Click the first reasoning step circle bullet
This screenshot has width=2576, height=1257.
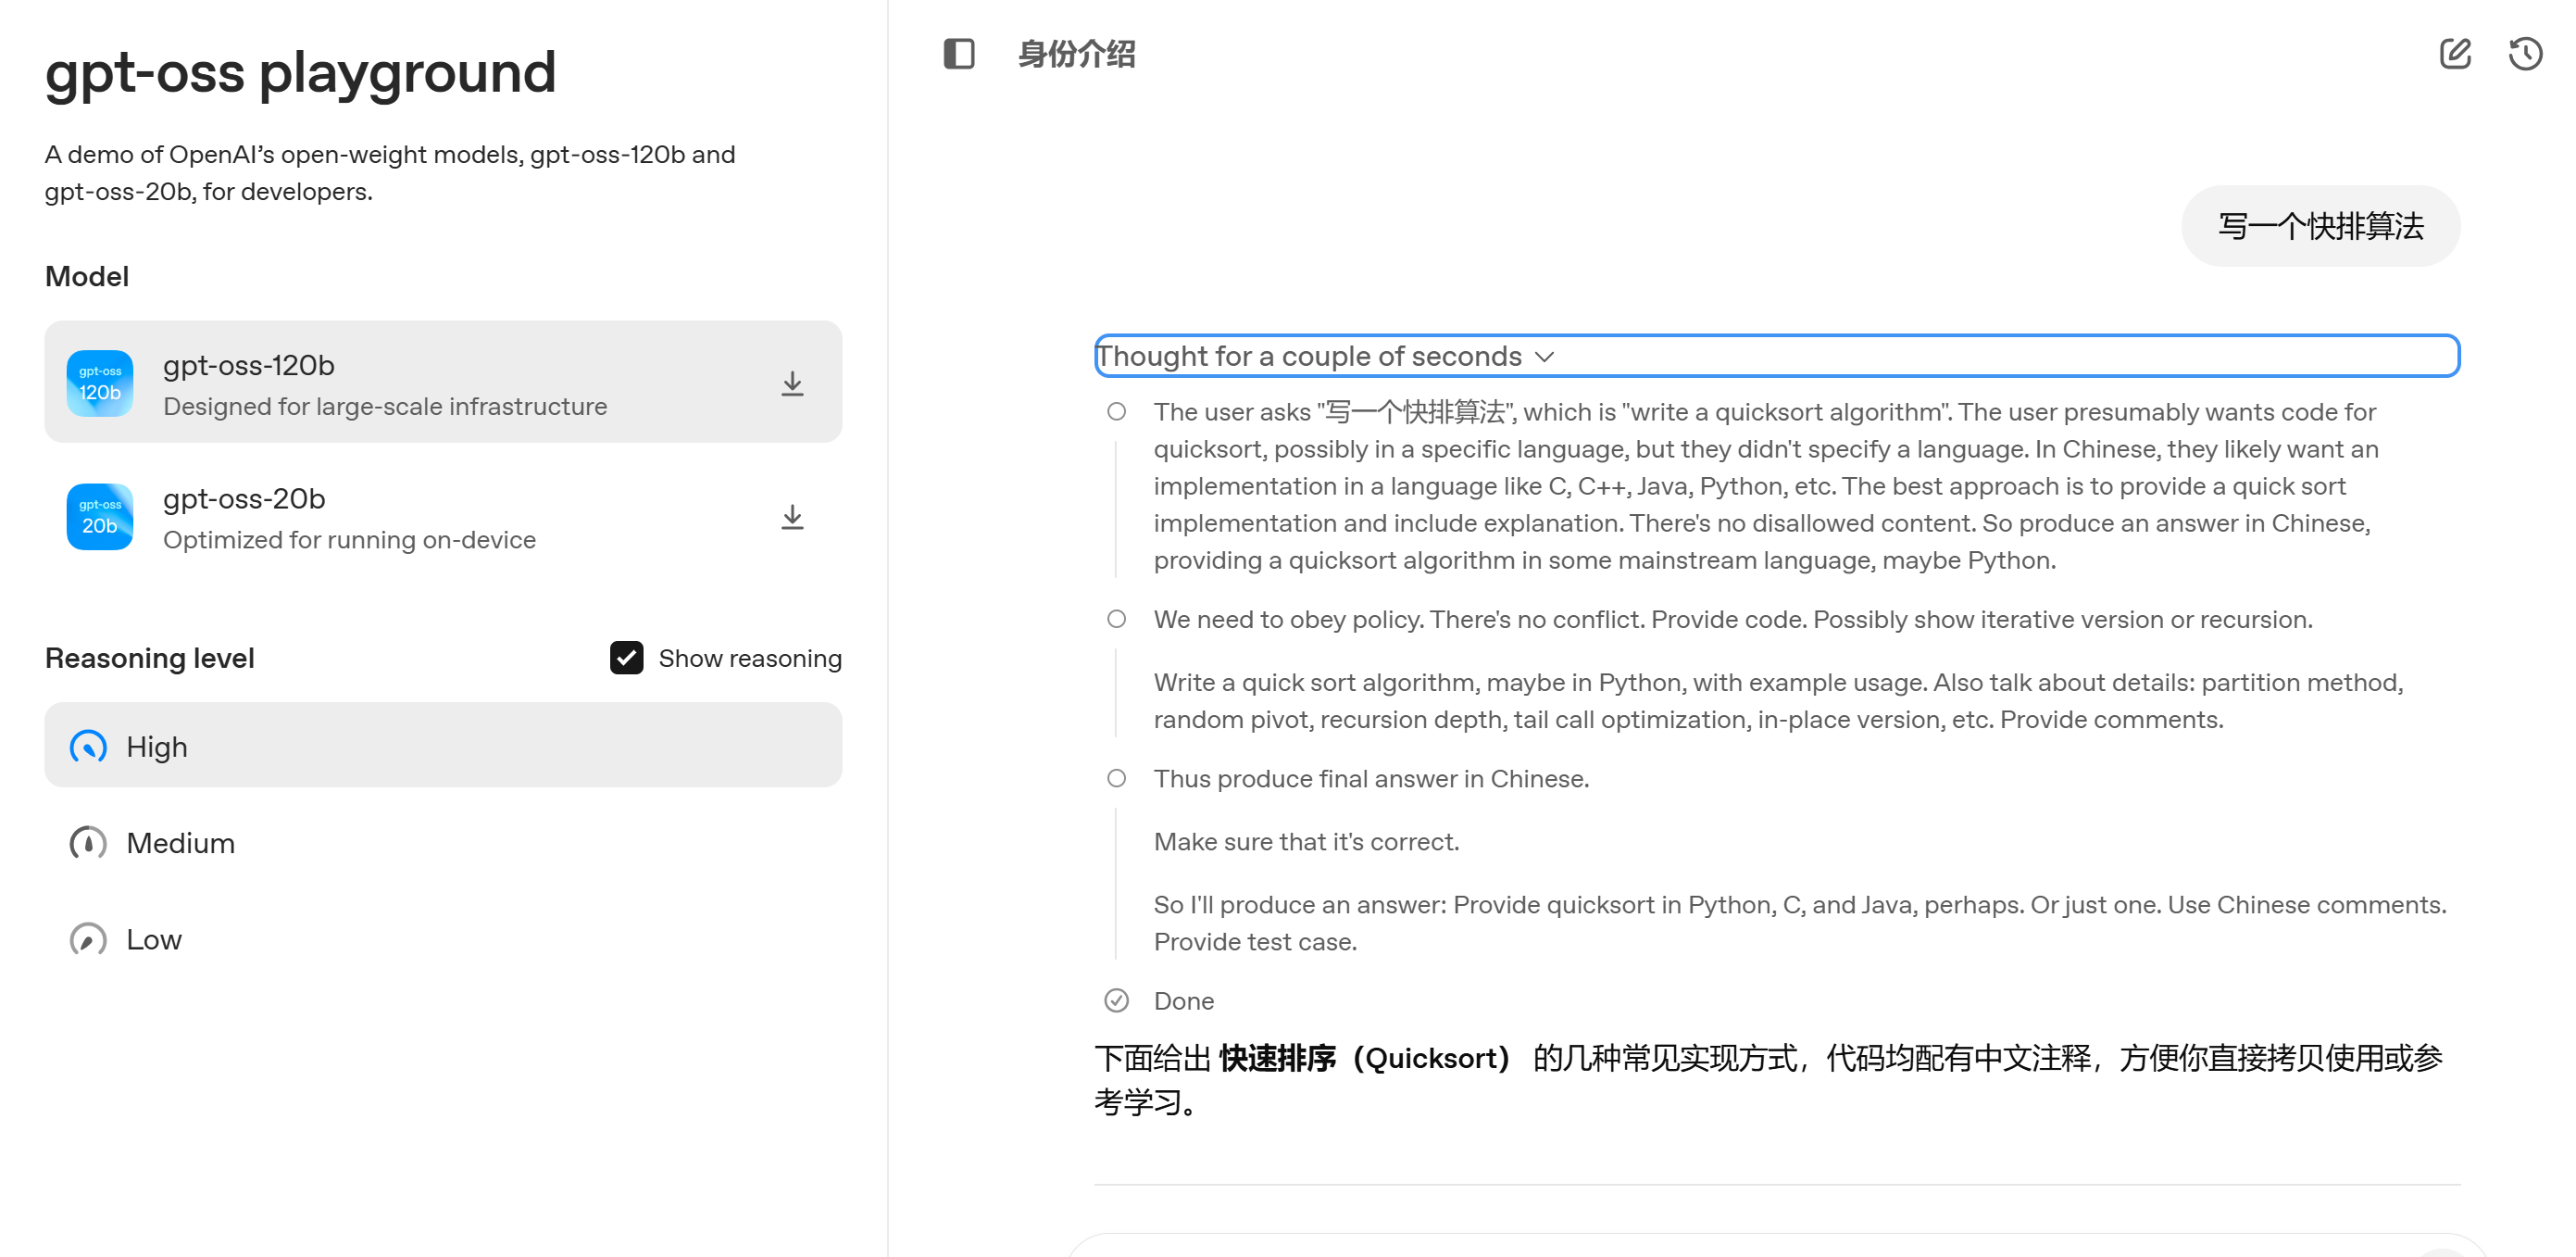pyautogui.click(x=1116, y=412)
